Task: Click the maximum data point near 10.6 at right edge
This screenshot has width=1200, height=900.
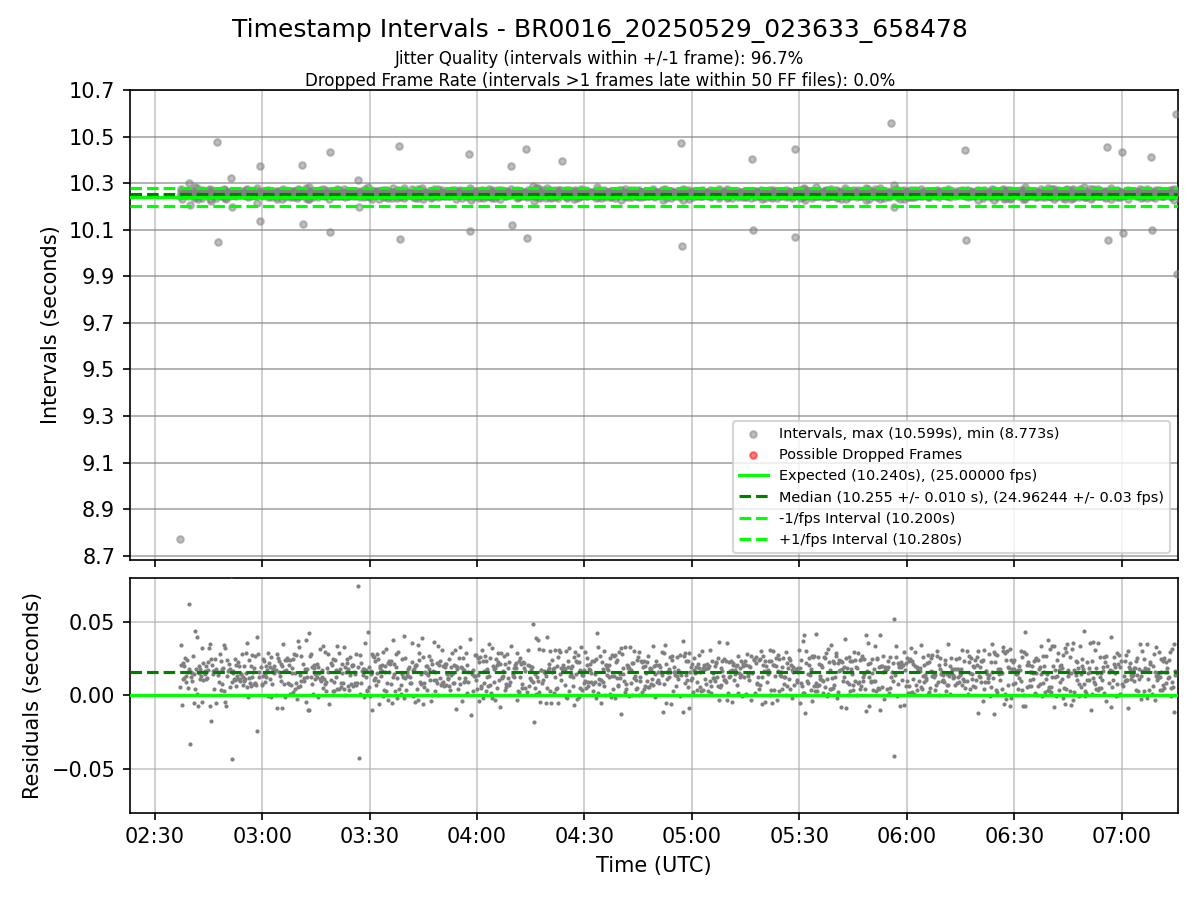Action: tap(1176, 114)
